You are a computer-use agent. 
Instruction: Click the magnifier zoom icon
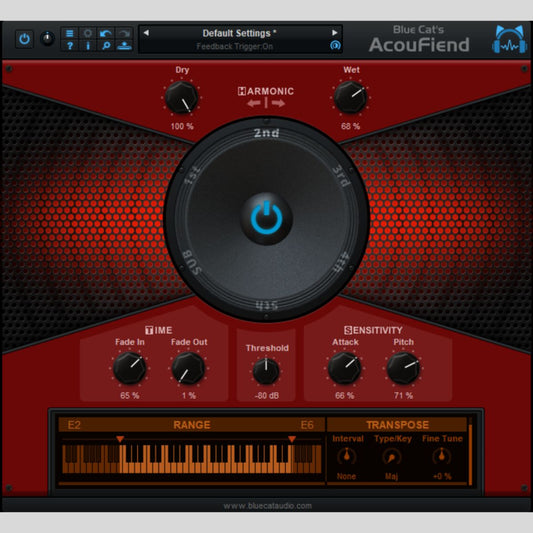106,45
